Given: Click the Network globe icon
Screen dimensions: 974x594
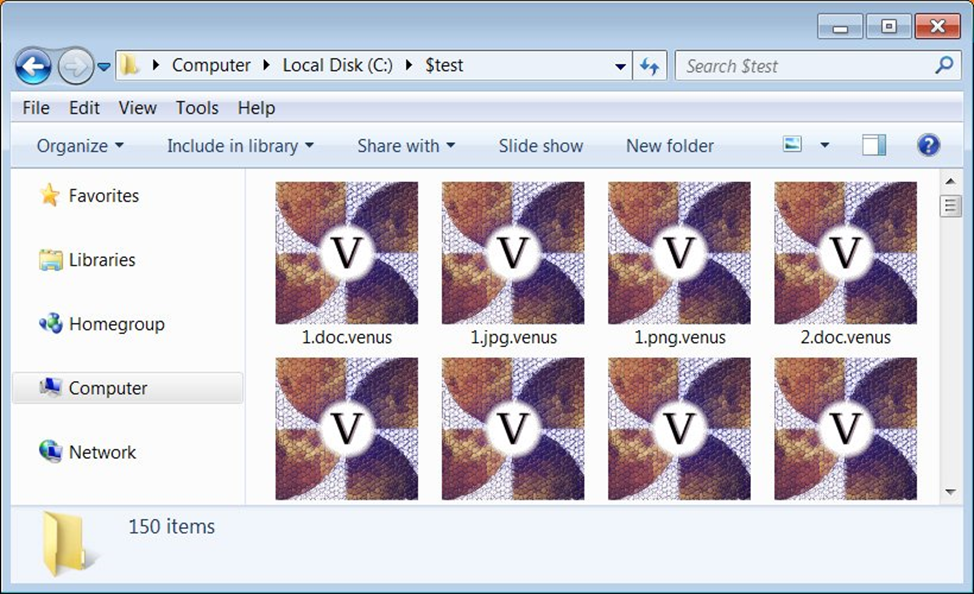Looking at the screenshot, I should [x=50, y=452].
